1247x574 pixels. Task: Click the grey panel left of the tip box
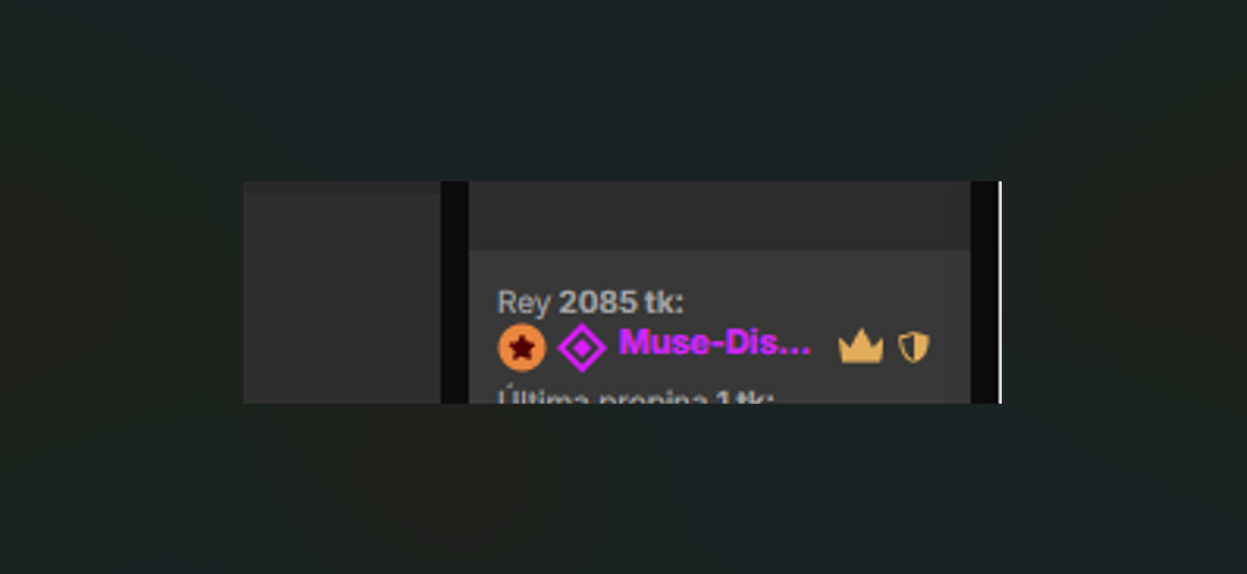click(342, 298)
